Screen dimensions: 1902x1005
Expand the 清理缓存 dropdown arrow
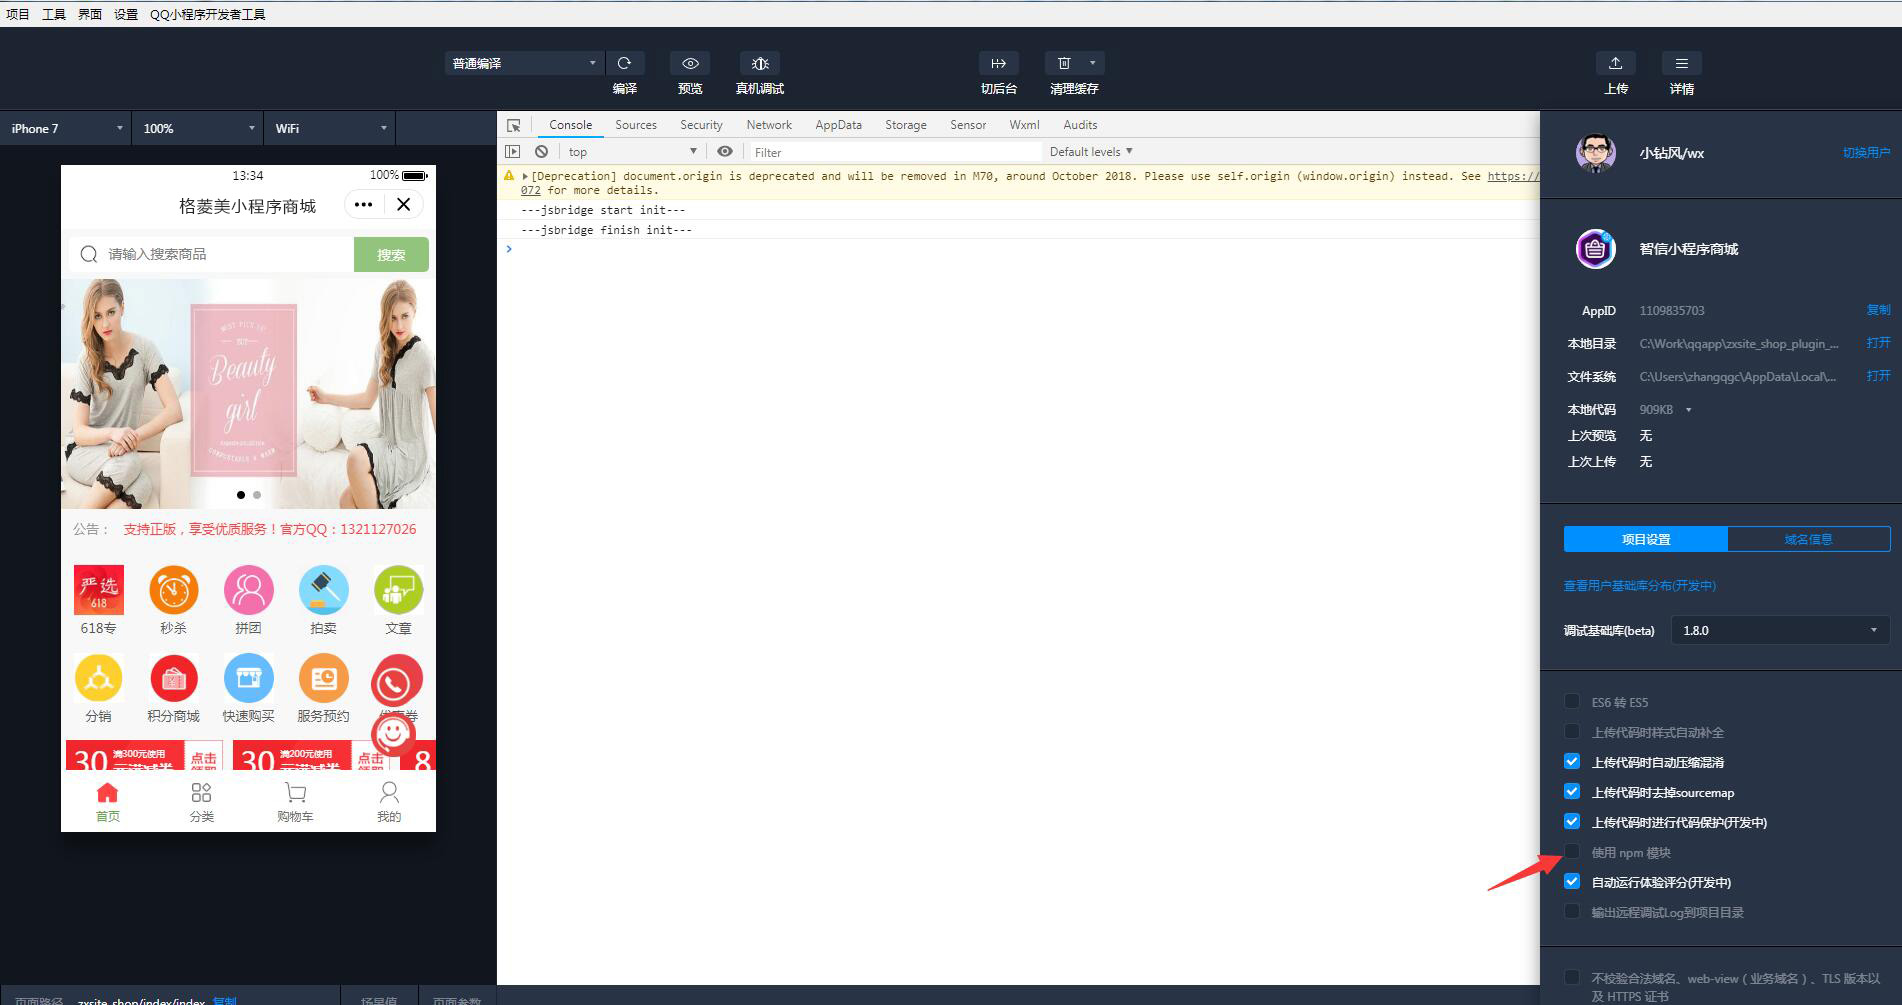tap(1093, 63)
